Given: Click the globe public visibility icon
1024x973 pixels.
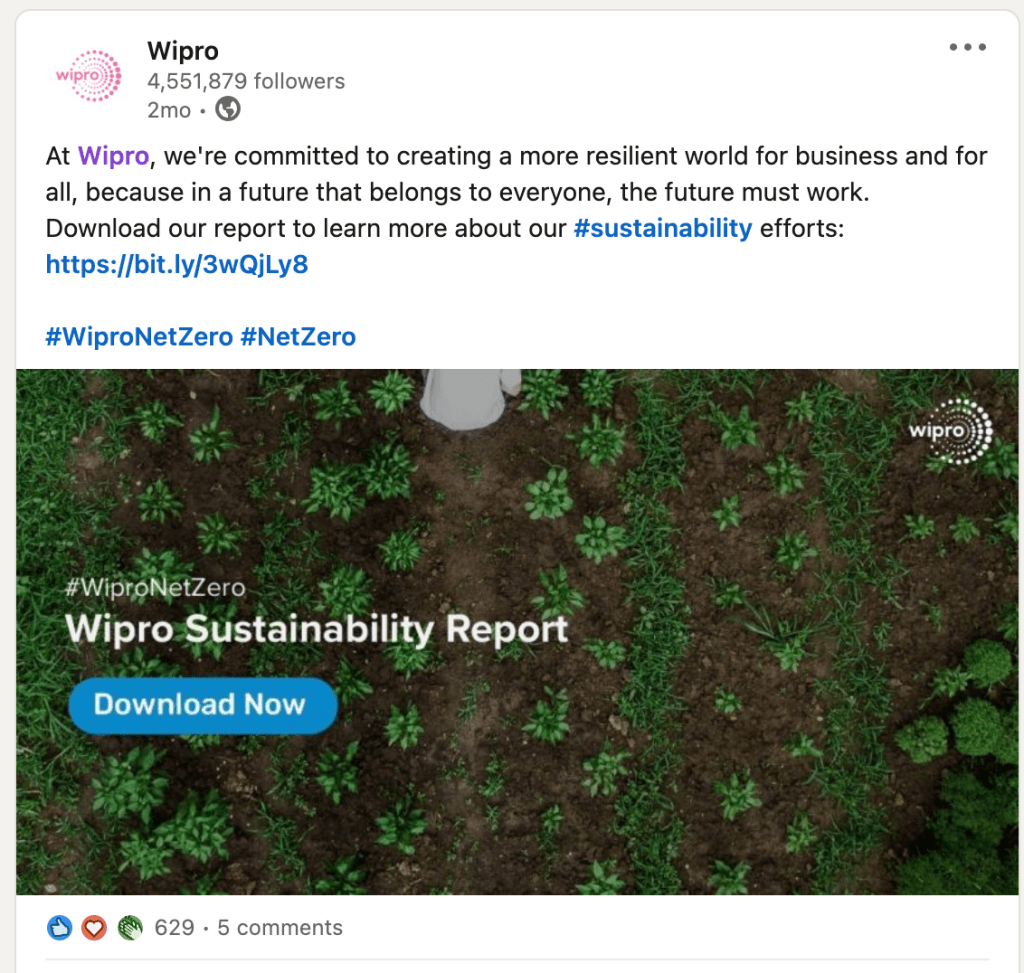Looking at the screenshot, I should point(228,109).
